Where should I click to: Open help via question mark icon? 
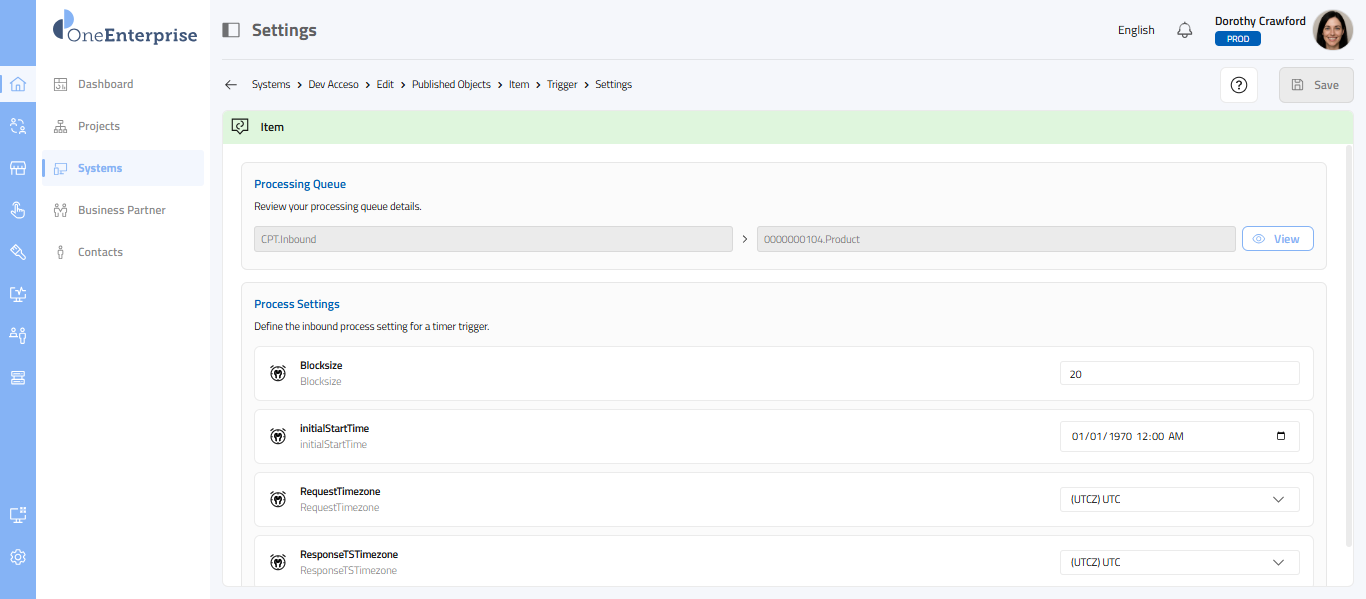(x=1238, y=85)
